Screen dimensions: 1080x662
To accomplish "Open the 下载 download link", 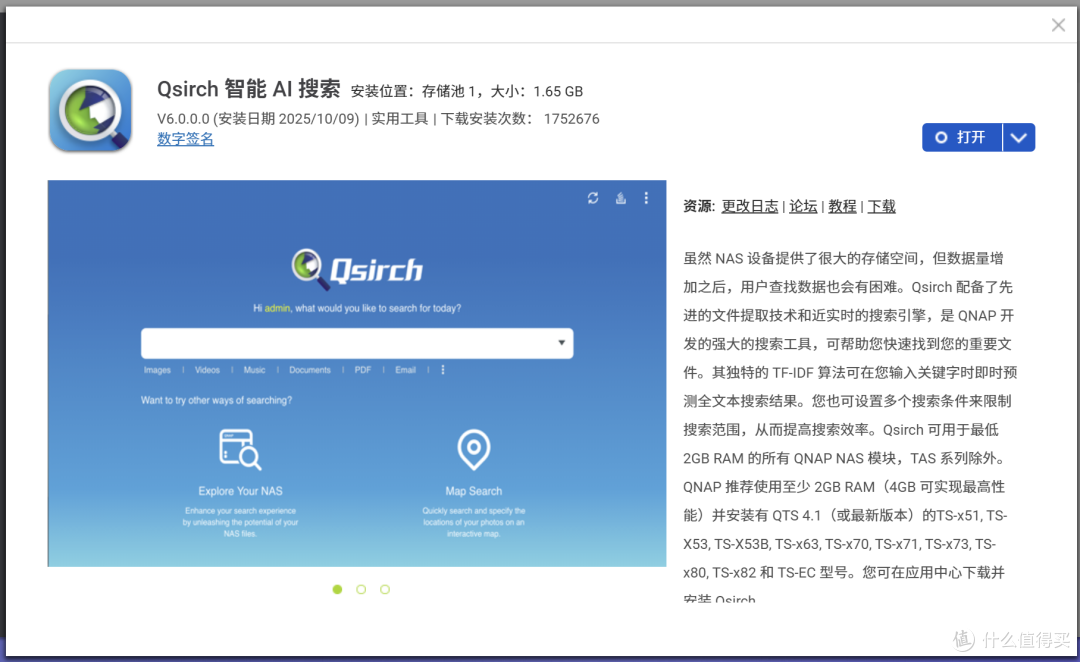I will [x=882, y=206].
